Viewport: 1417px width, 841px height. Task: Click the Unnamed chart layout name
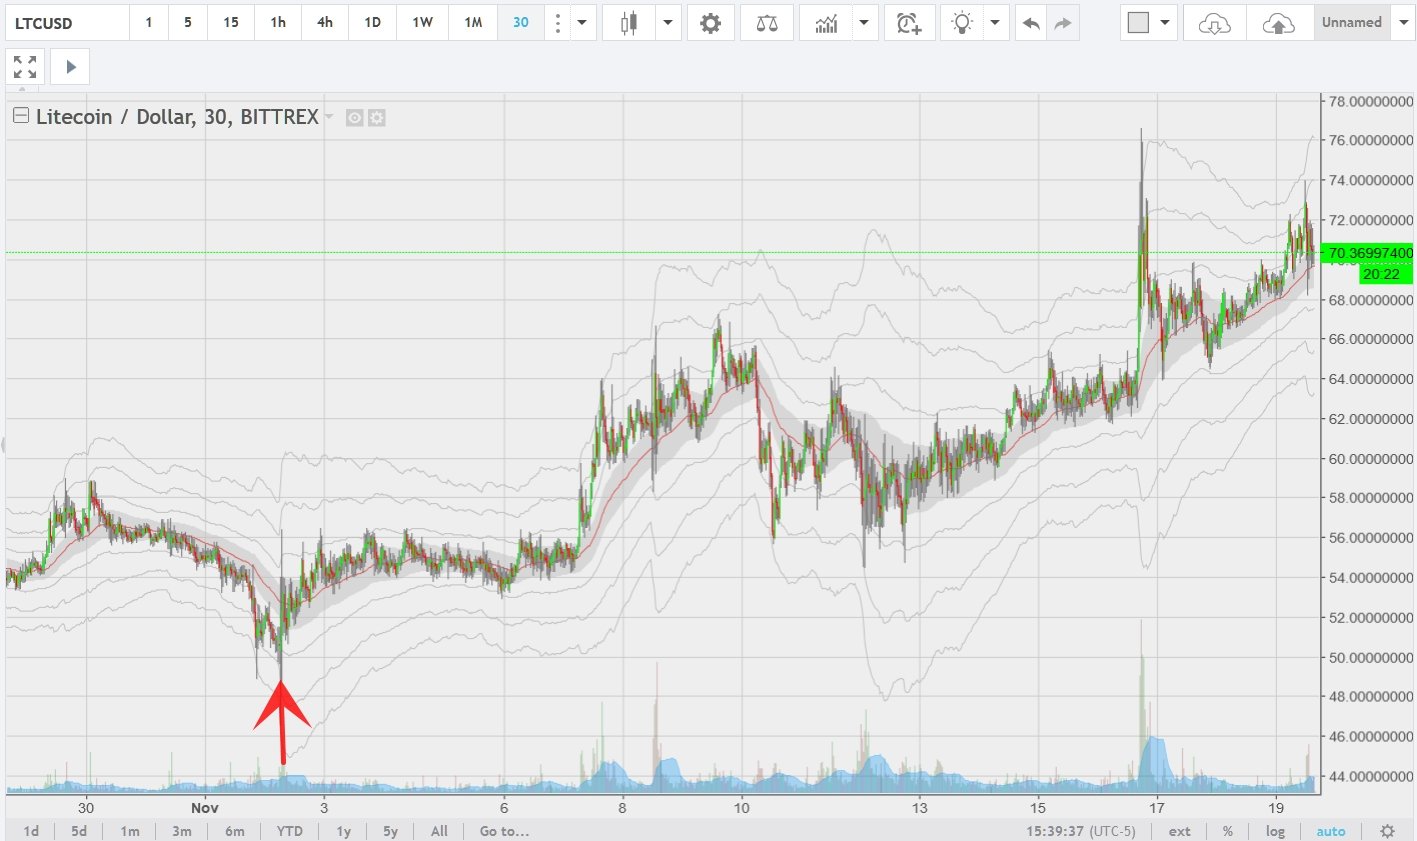(1352, 22)
